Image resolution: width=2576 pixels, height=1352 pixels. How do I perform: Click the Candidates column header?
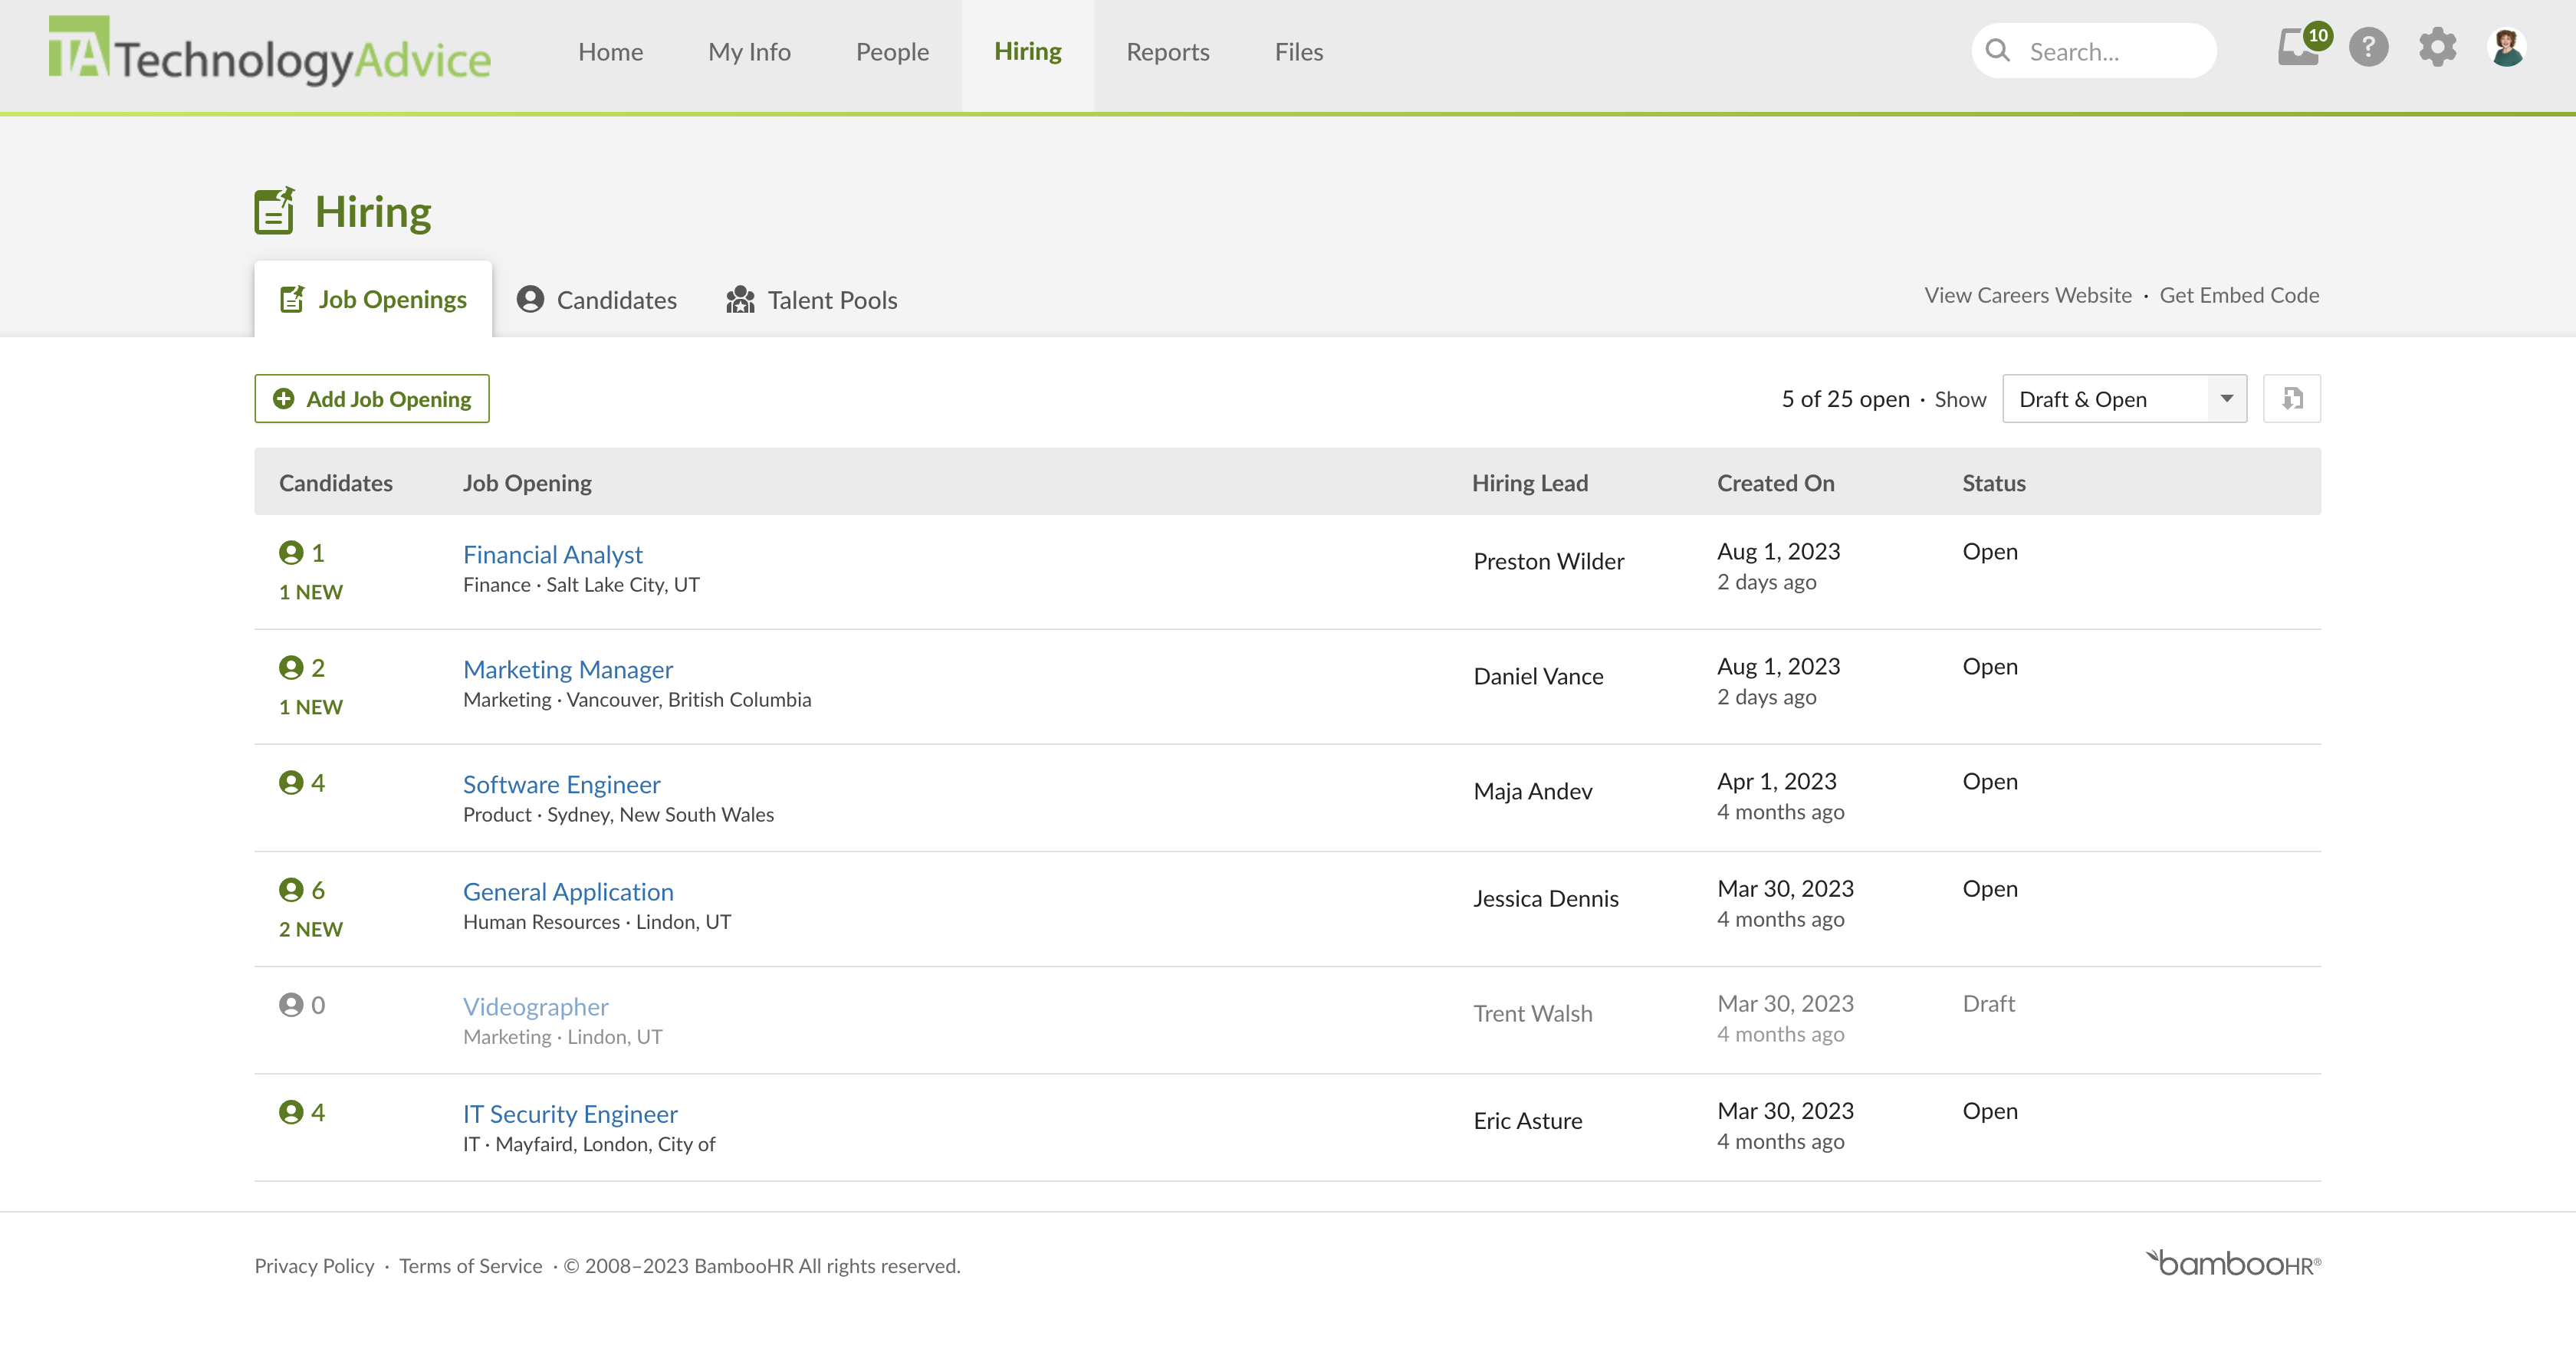(x=336, y=483)
